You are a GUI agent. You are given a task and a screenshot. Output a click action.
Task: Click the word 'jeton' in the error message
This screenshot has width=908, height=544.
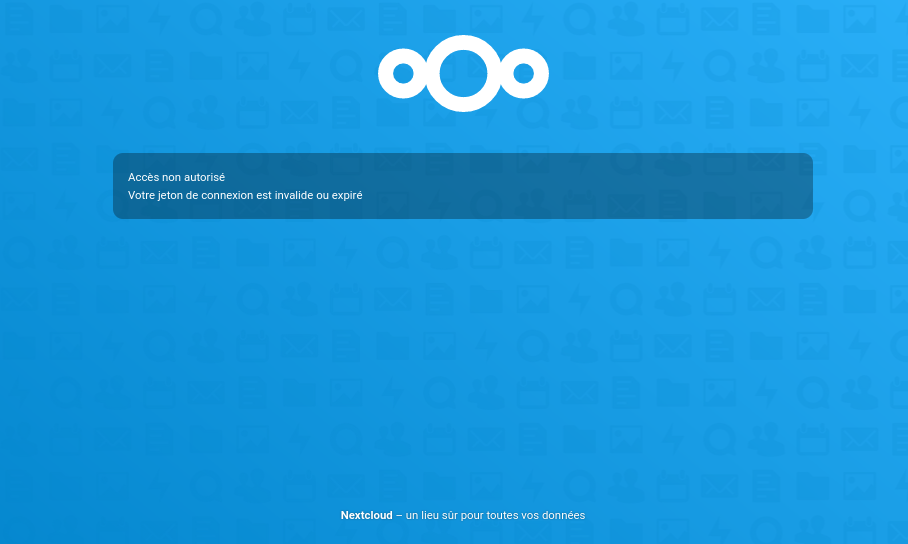pyautogui.click(x=170, y=195)
